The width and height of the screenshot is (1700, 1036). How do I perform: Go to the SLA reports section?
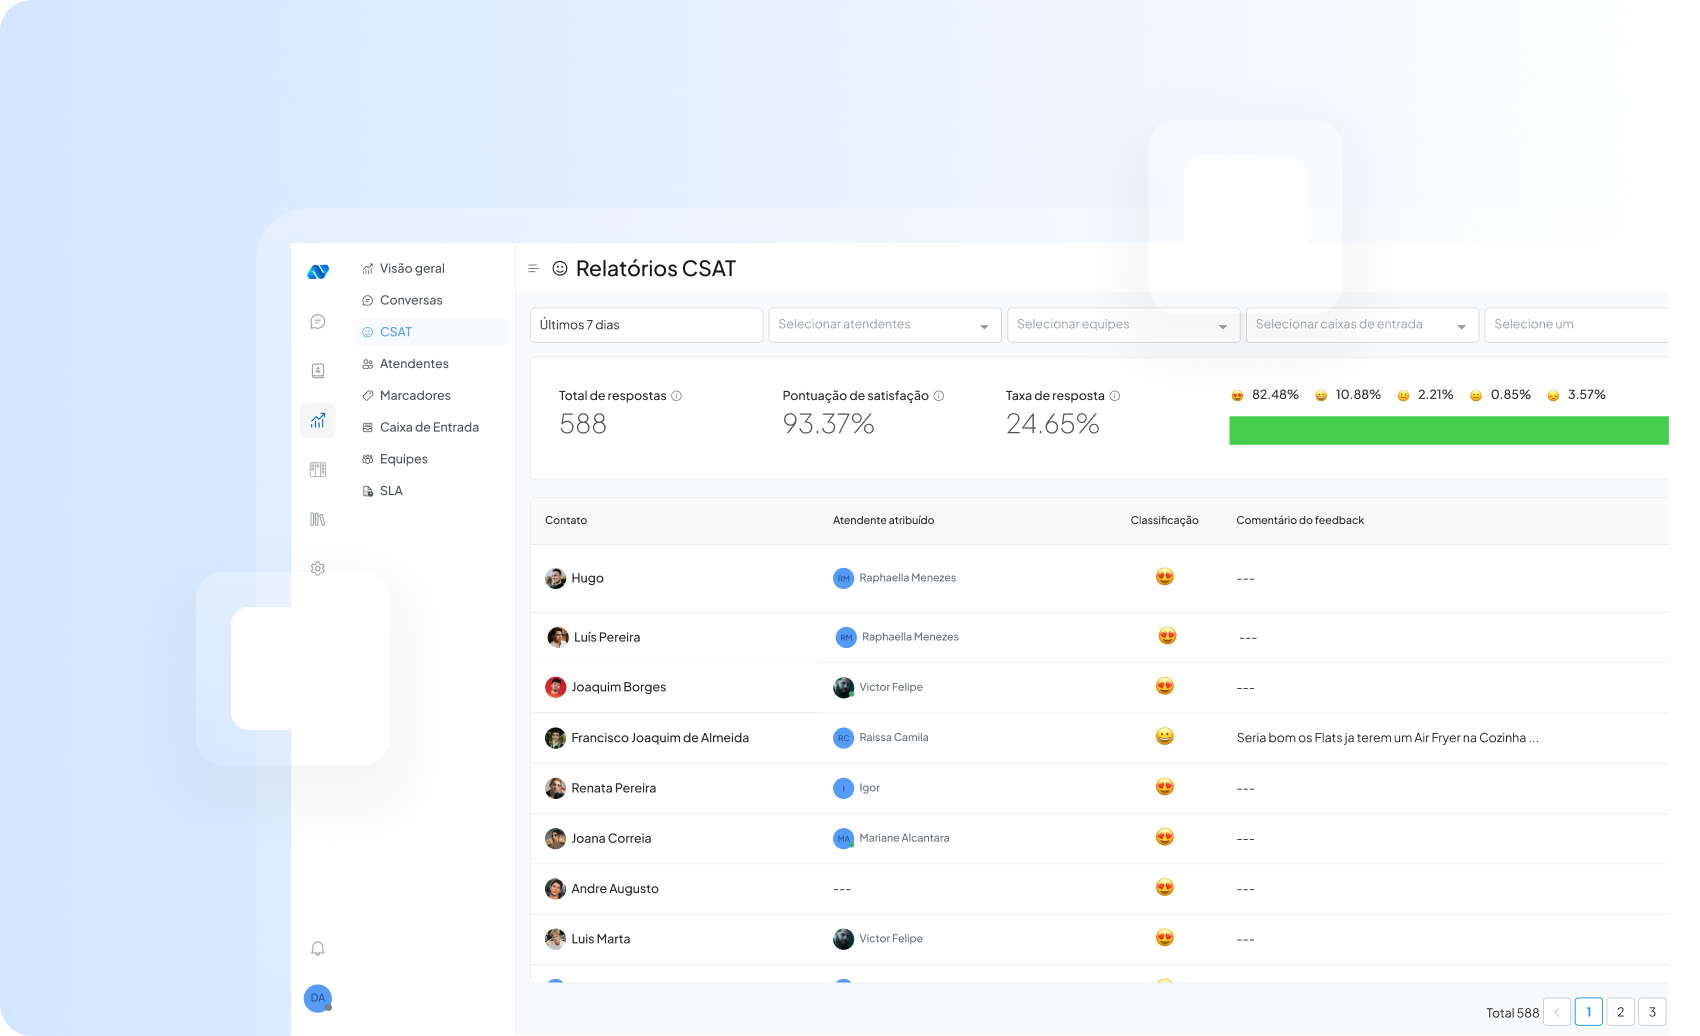(x=391, y=491)
